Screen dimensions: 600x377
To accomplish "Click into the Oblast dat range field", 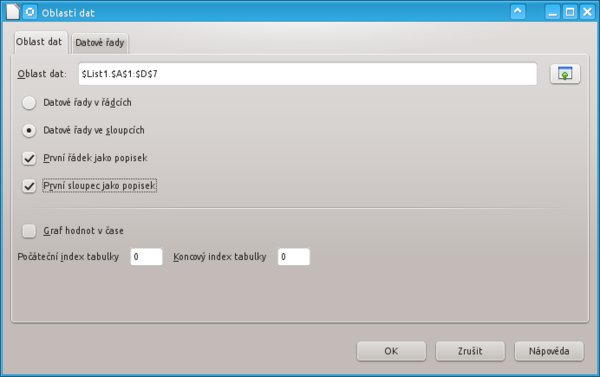I will click(x=308, y=74).
